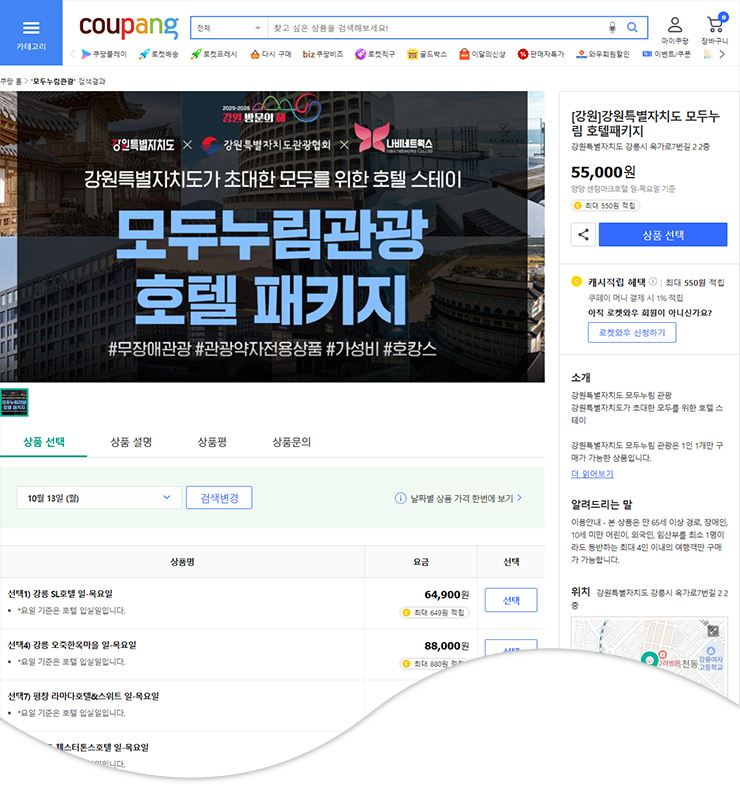740x790 pixels.
Task: Open 마이쿠팡 account icon
Action: tap(675, 31)
